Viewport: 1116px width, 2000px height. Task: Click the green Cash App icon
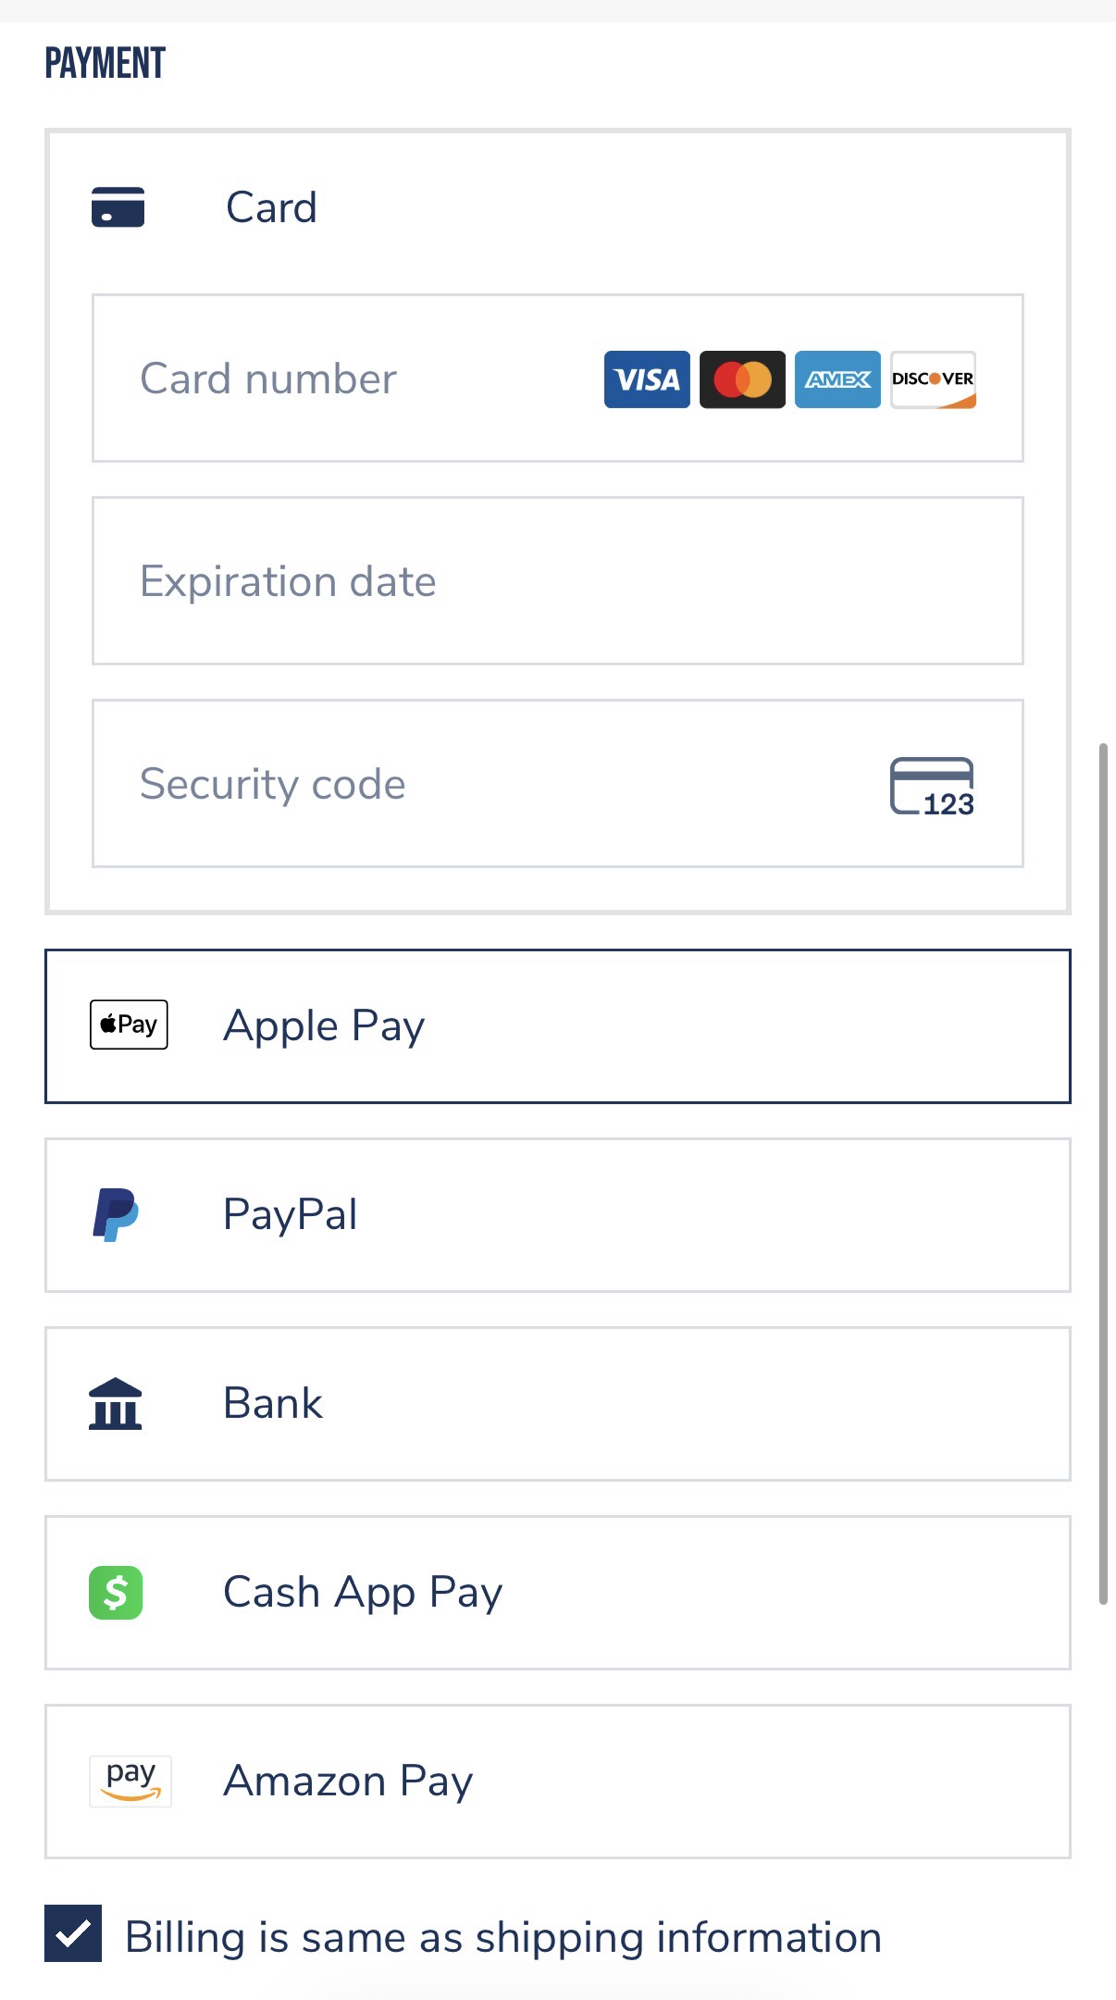116,1592
